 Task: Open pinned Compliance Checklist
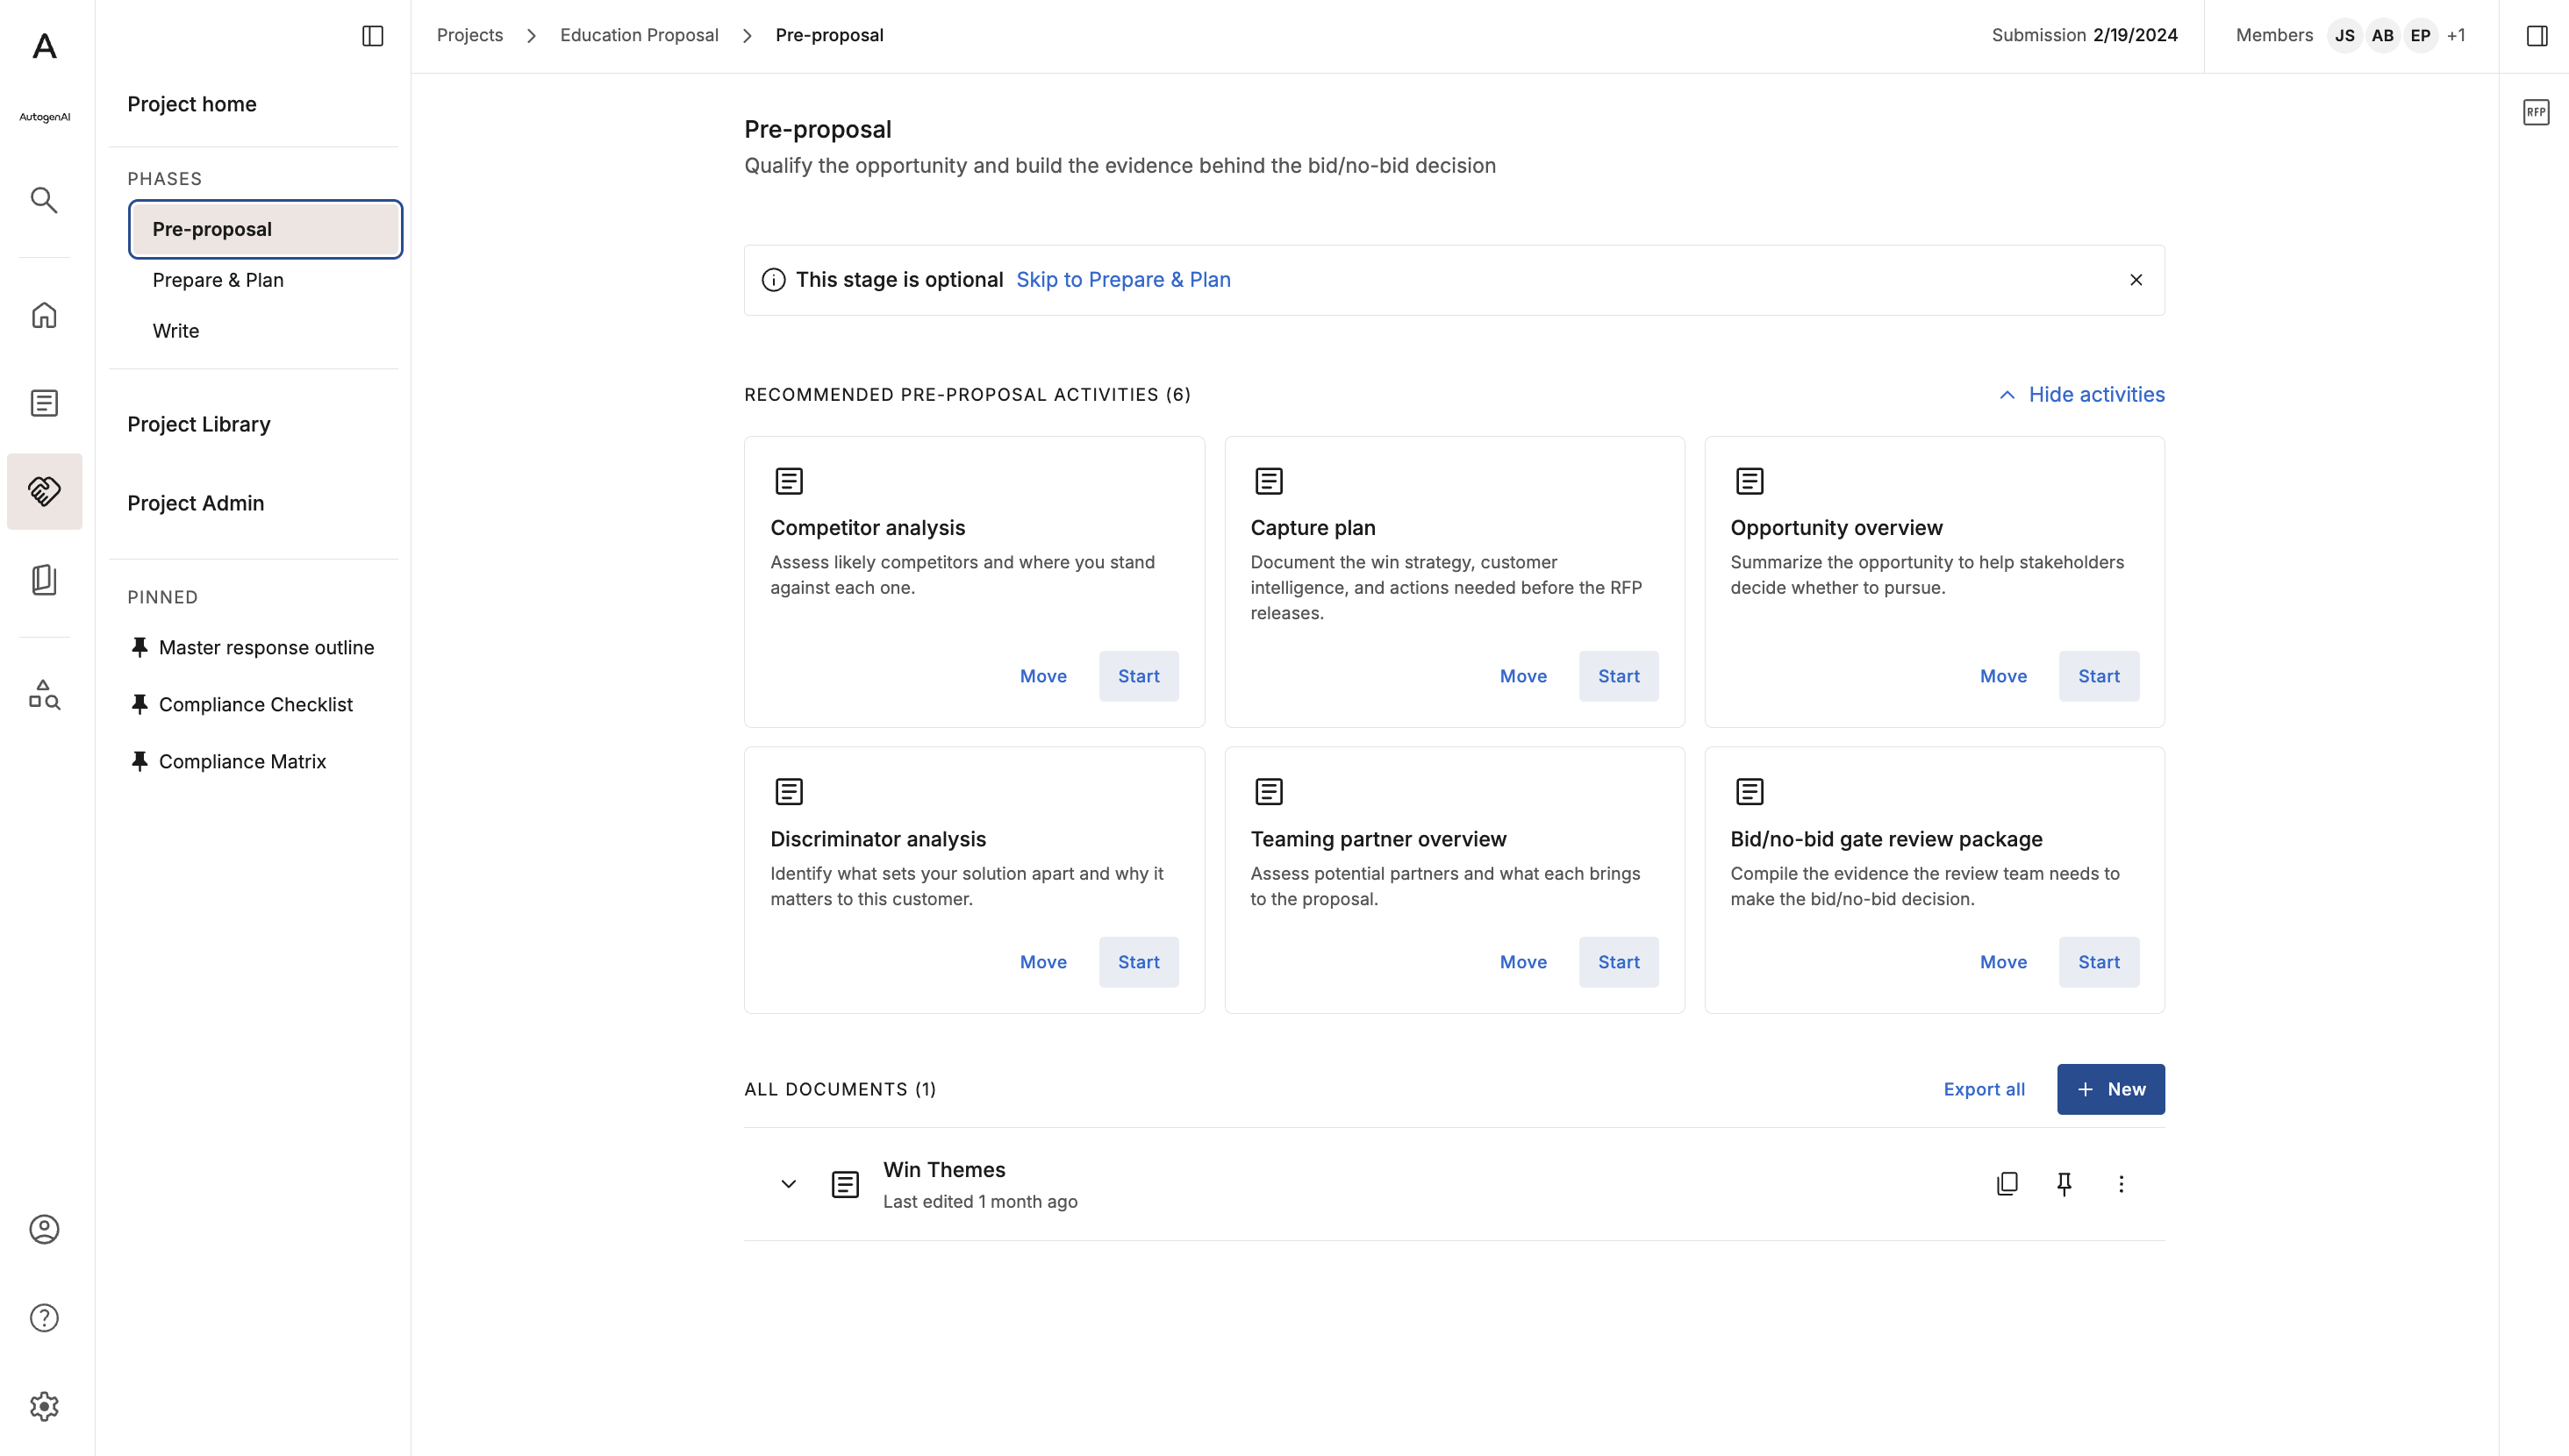pos(242,705)
